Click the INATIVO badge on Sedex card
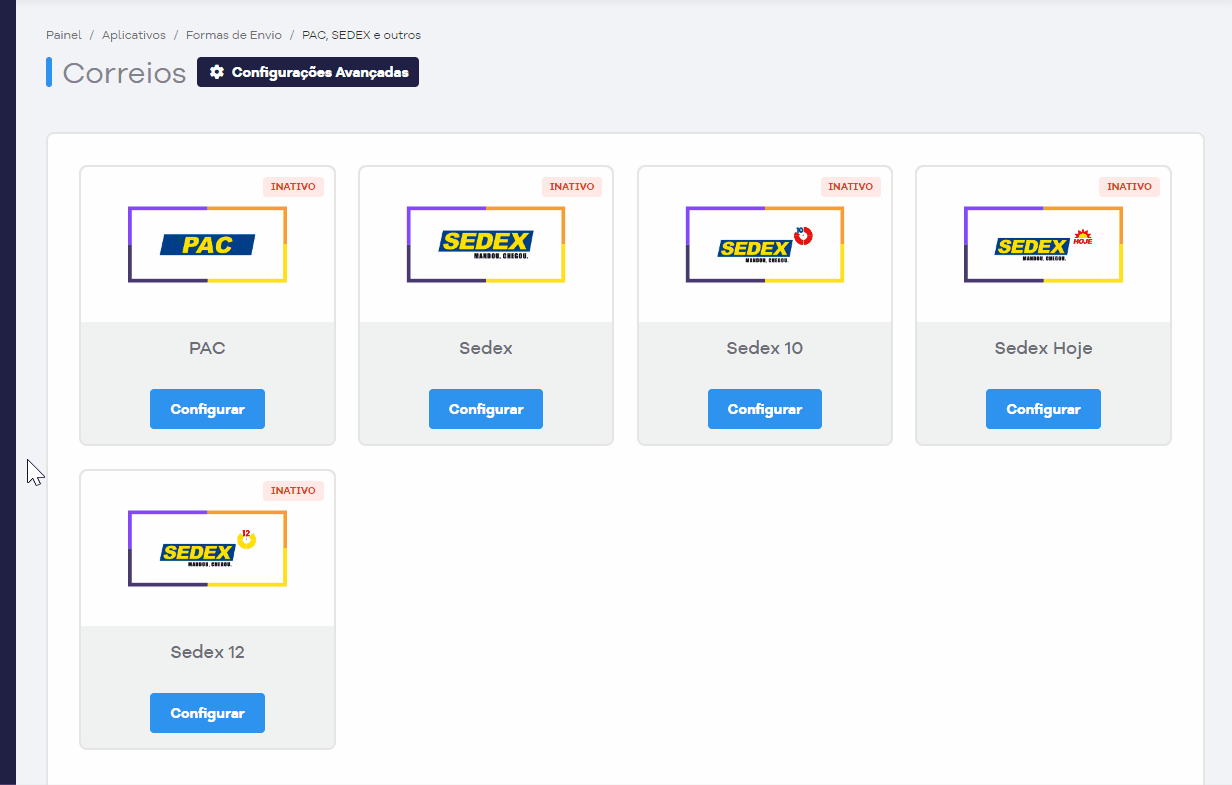Viewport: 1232px width, 785px height. [x=572, y=187]
